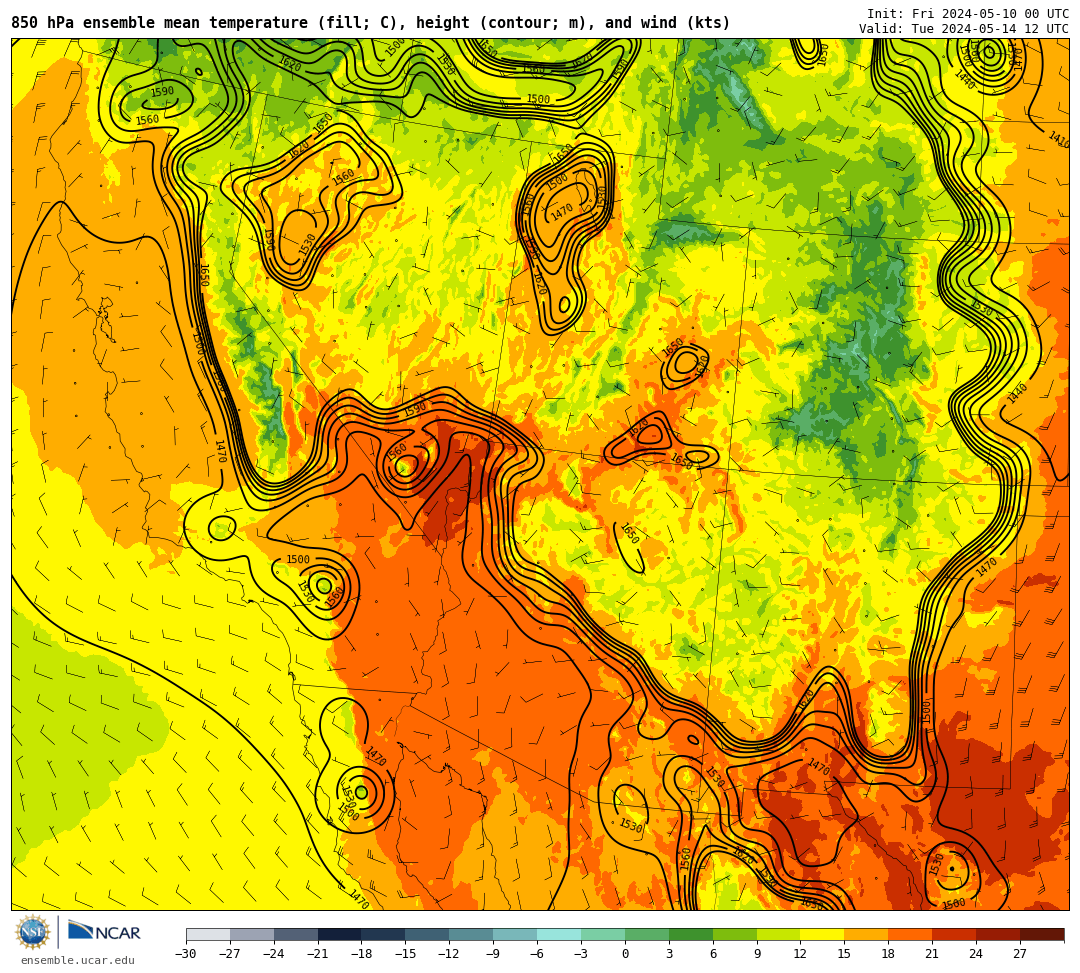Click the Init: Fri 2024-05-10 00 UTC text

(x=968, y=14)
